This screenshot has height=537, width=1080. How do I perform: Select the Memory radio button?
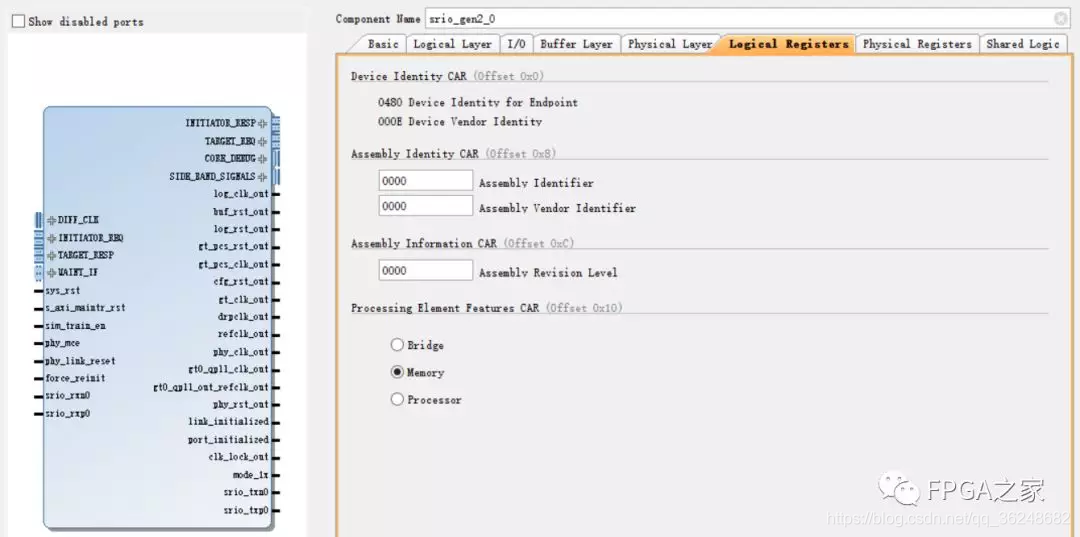(397, 372)
